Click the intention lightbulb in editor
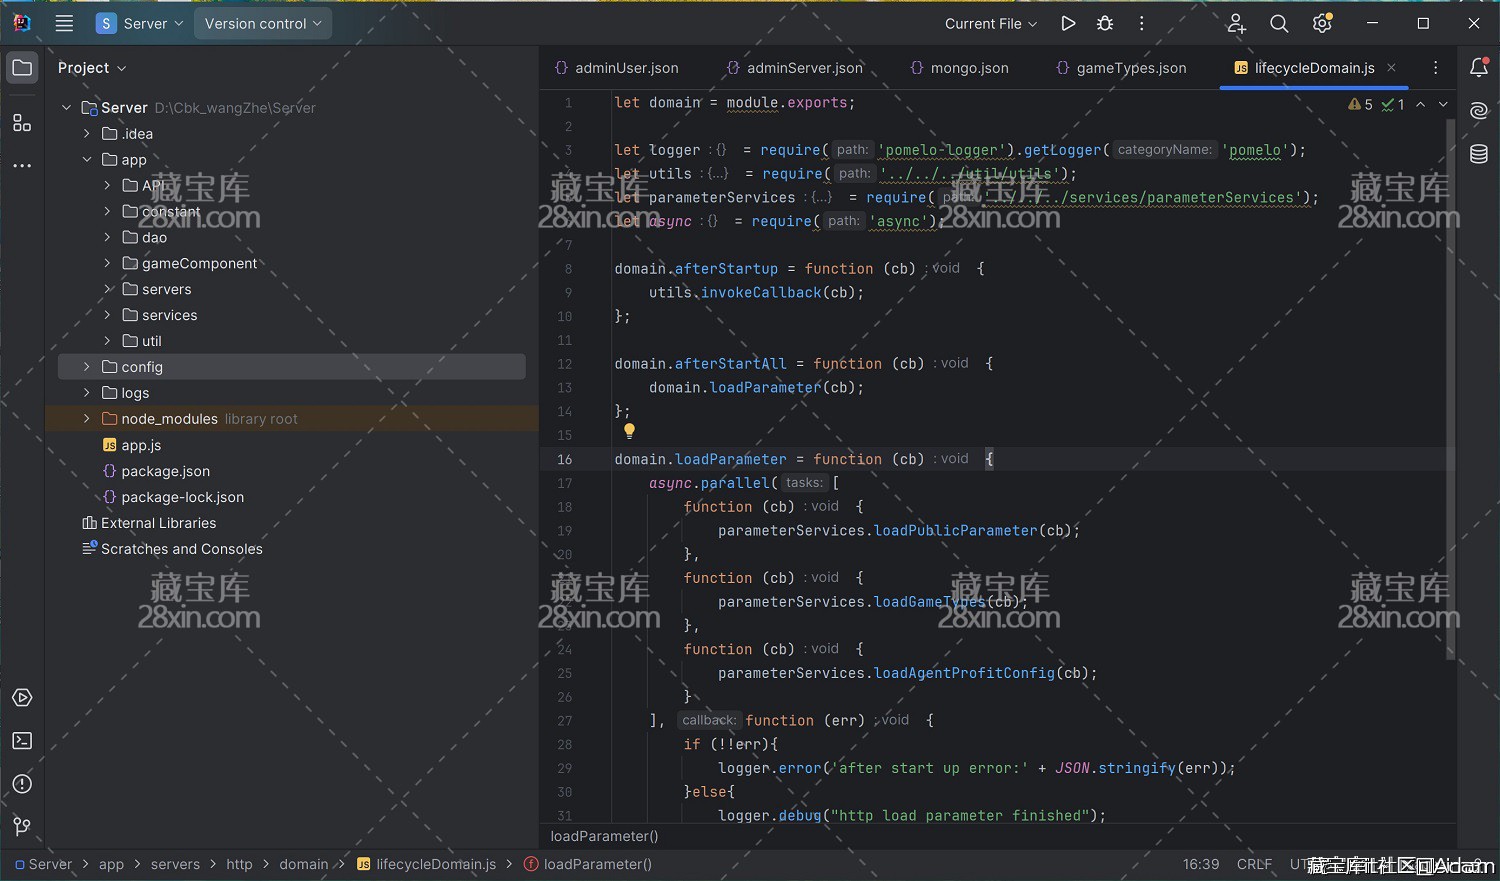The width and height of the screenshot is (1500, 881). point(629,431)
